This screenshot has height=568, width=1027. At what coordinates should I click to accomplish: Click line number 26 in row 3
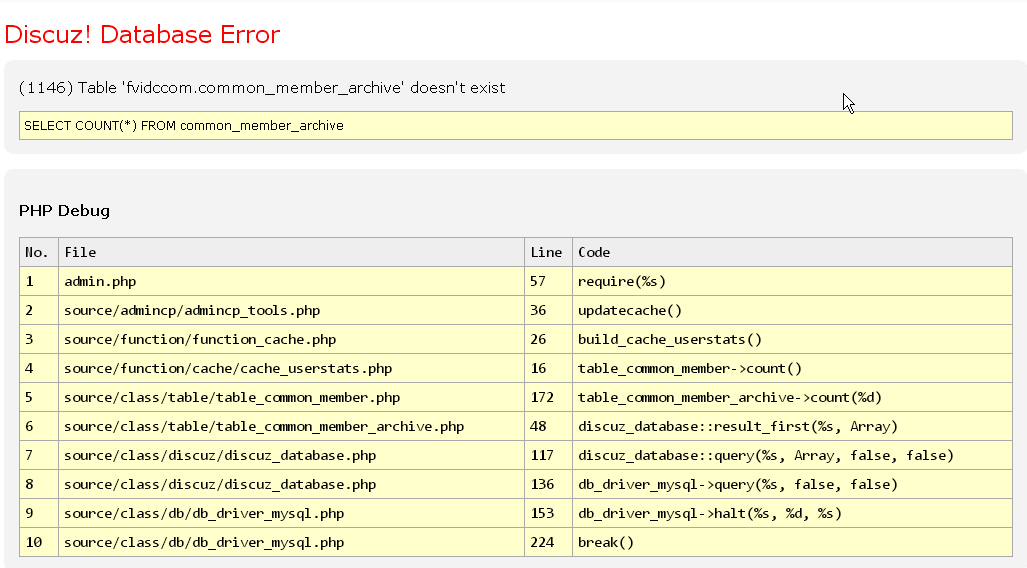538,339
